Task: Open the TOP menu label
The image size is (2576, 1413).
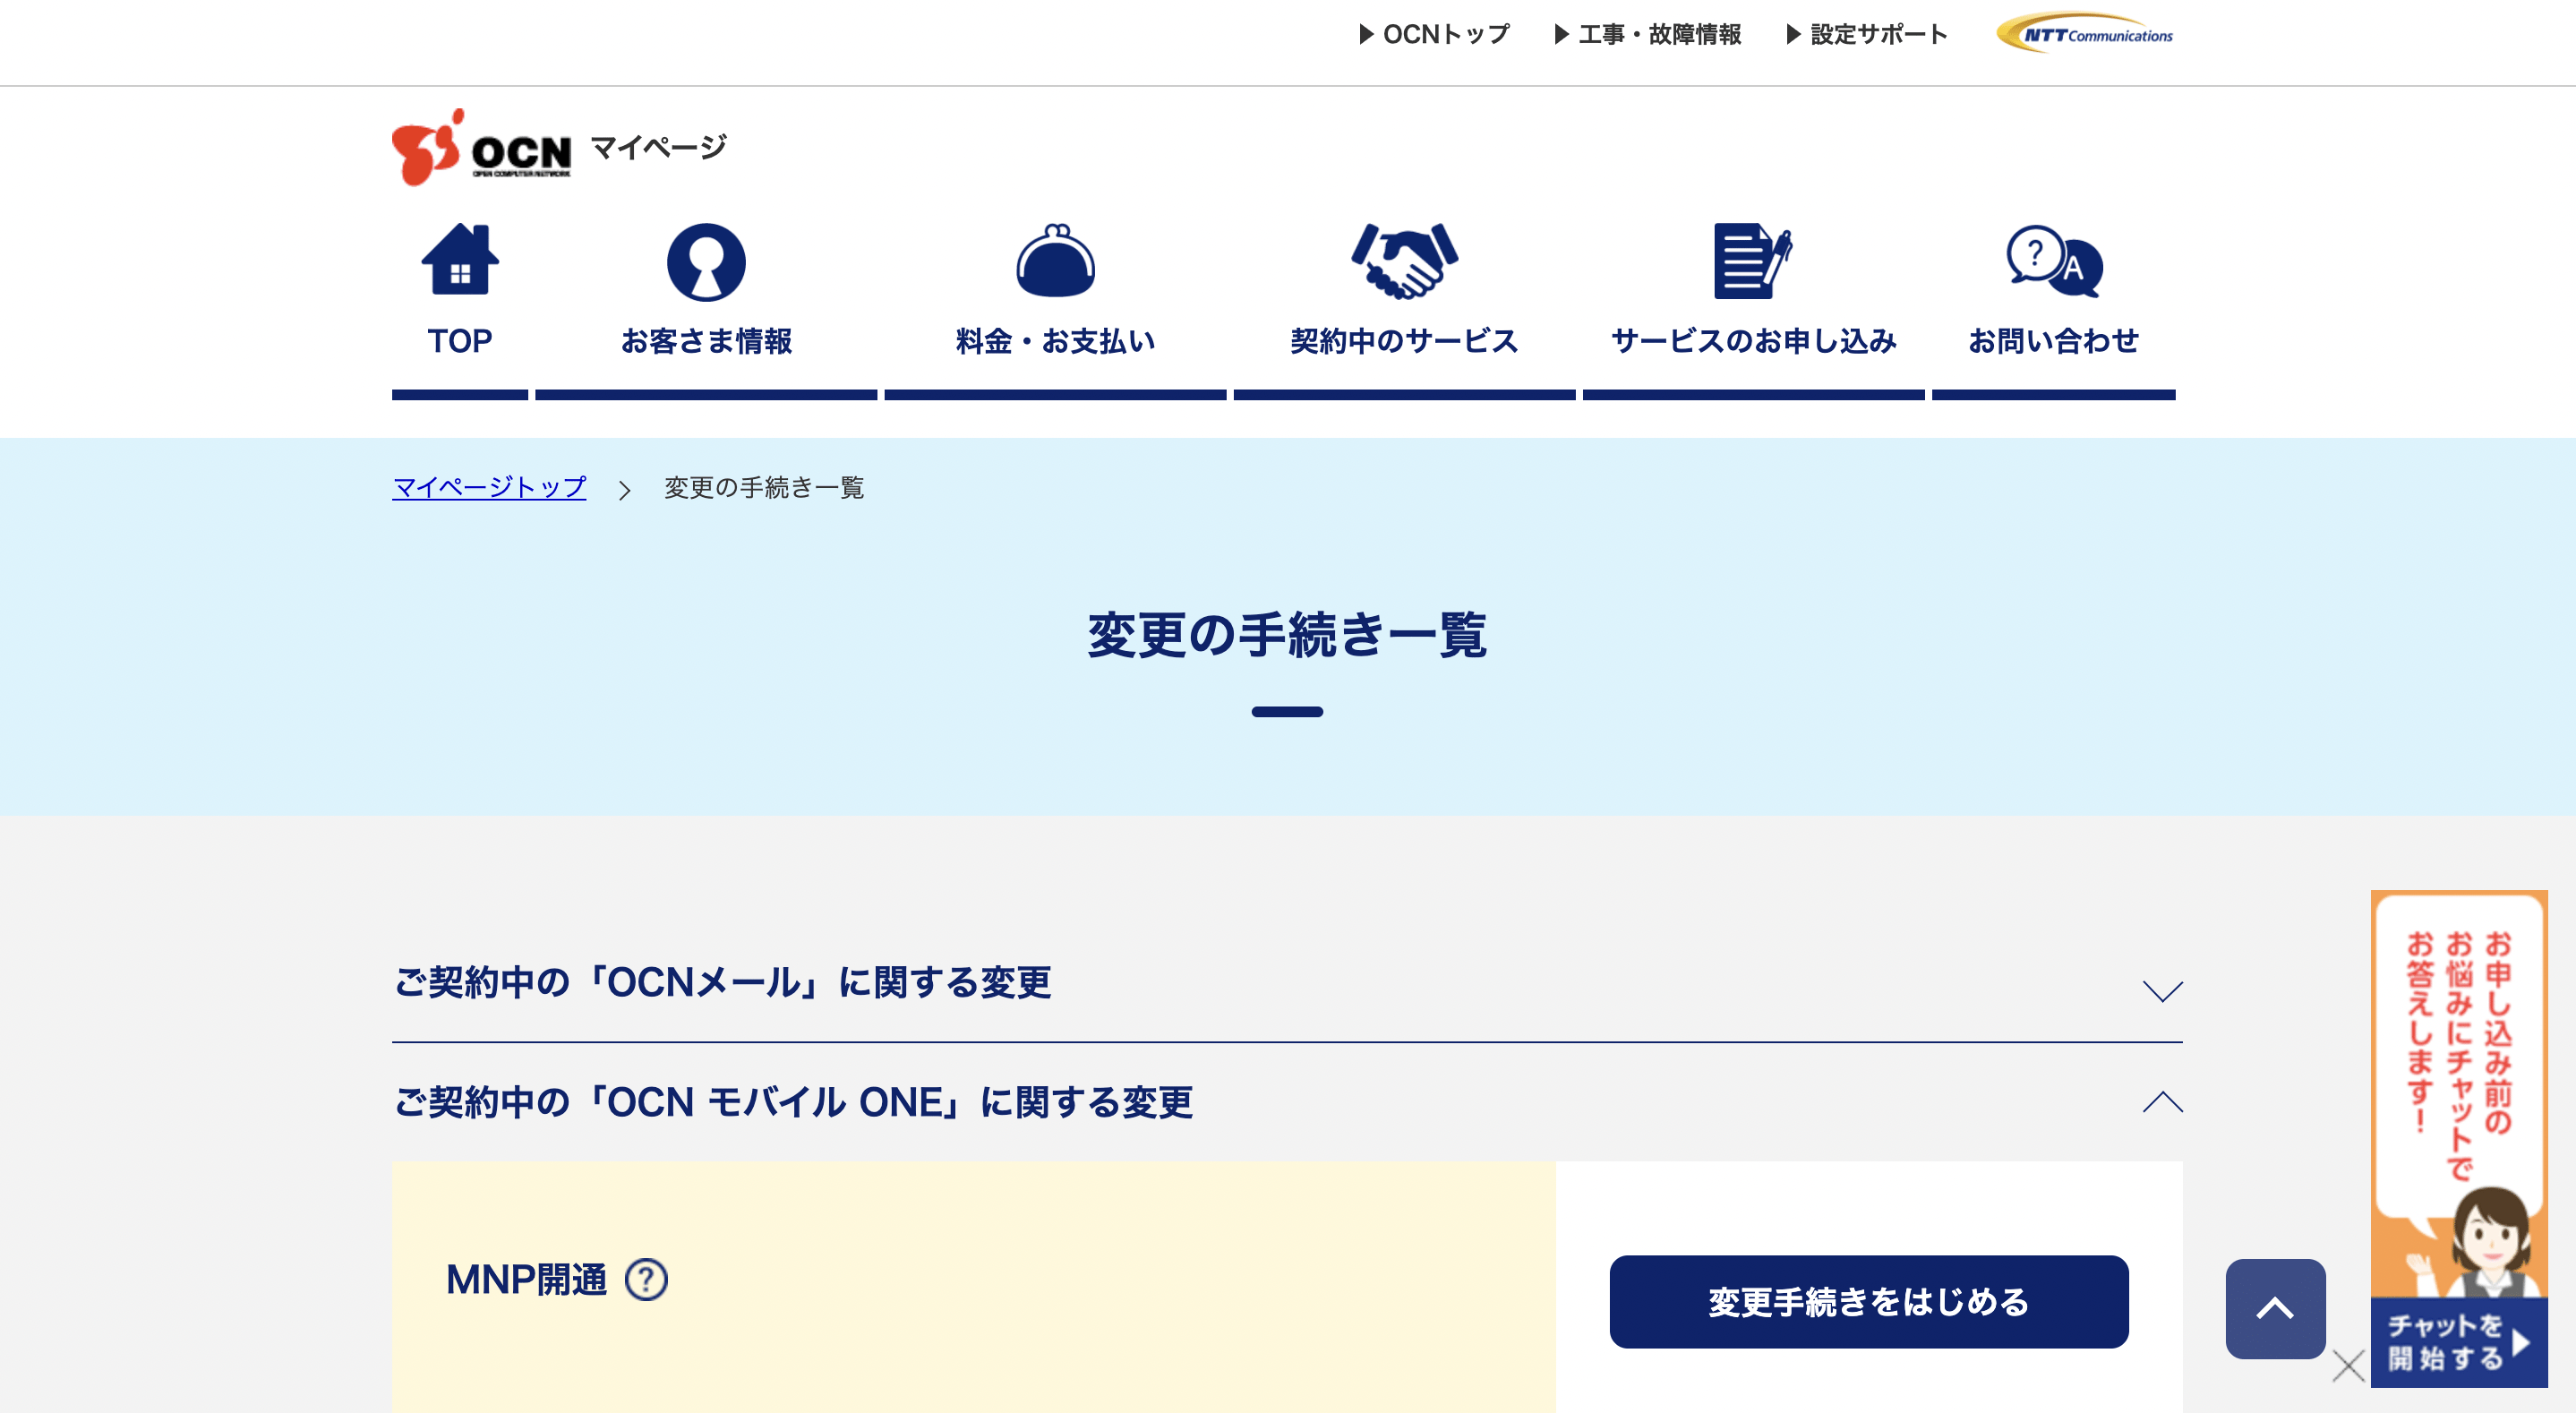Action: pos(460,341)
